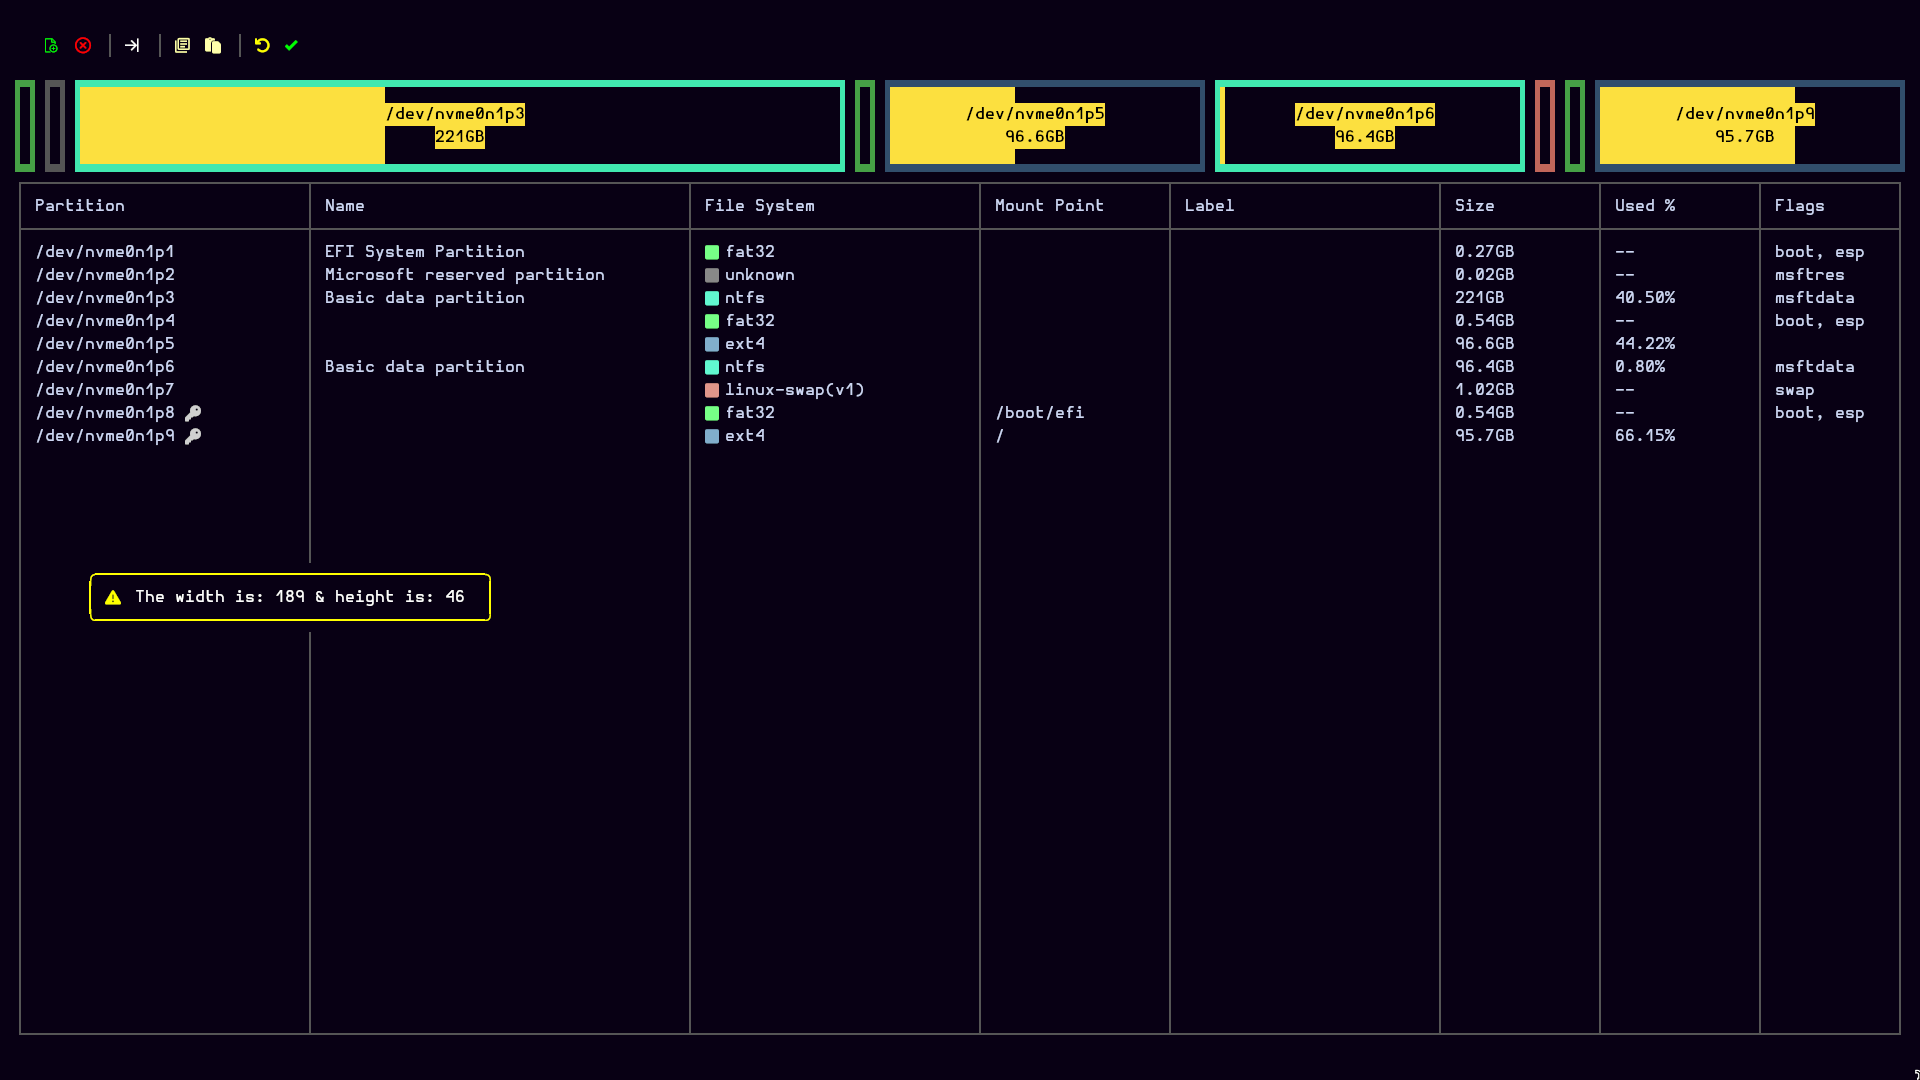The width and height of the screenshot is (1920, 1080).
Task: Click the red swap partition bar
Action: pos(1544,126)
